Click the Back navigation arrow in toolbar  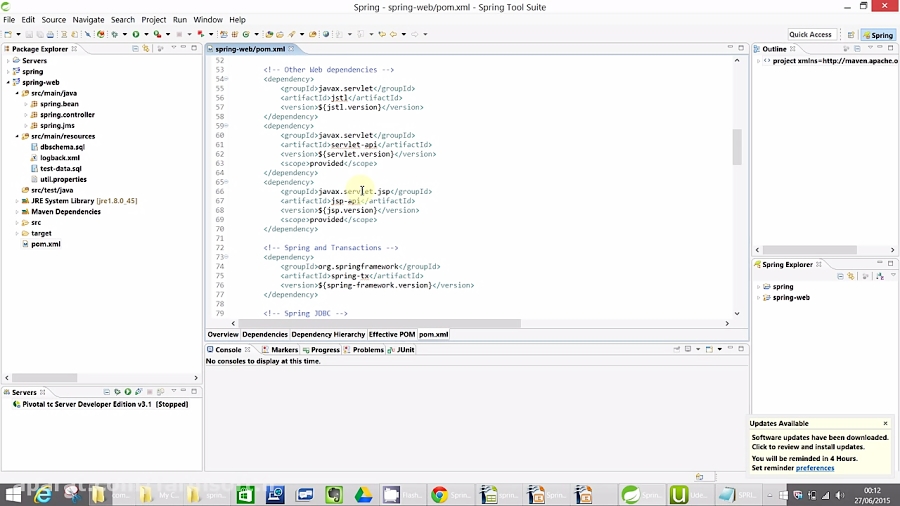click(393, 34)
